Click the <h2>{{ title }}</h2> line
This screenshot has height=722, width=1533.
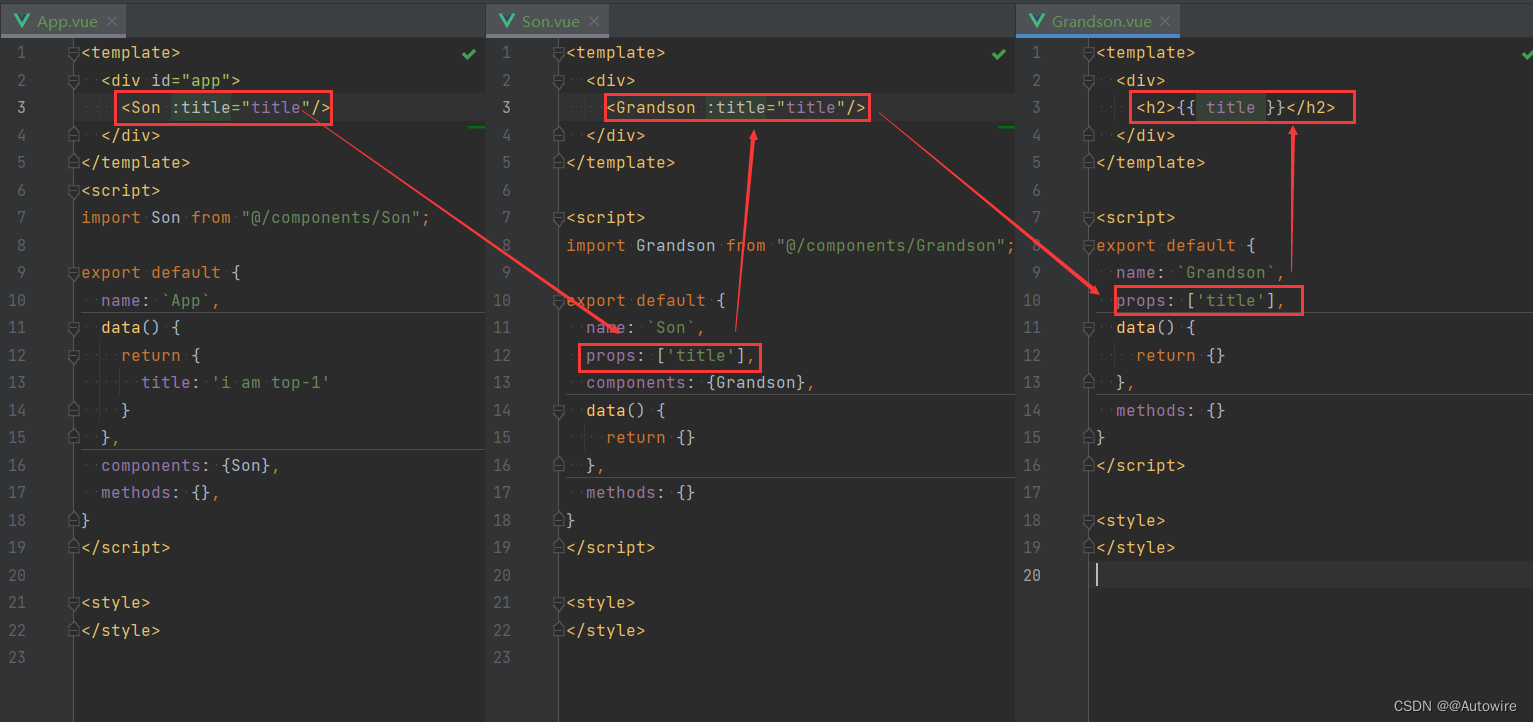pyautogui.click(x=1236, y=107)
